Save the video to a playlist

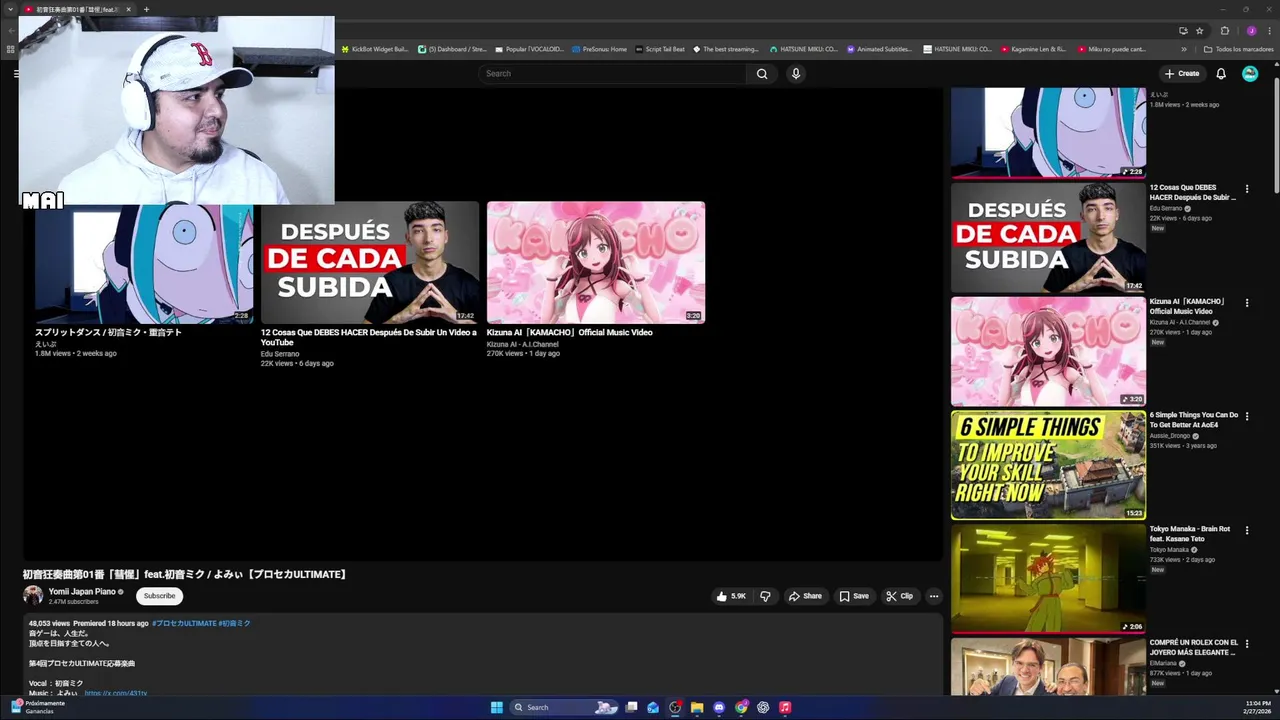854,596
